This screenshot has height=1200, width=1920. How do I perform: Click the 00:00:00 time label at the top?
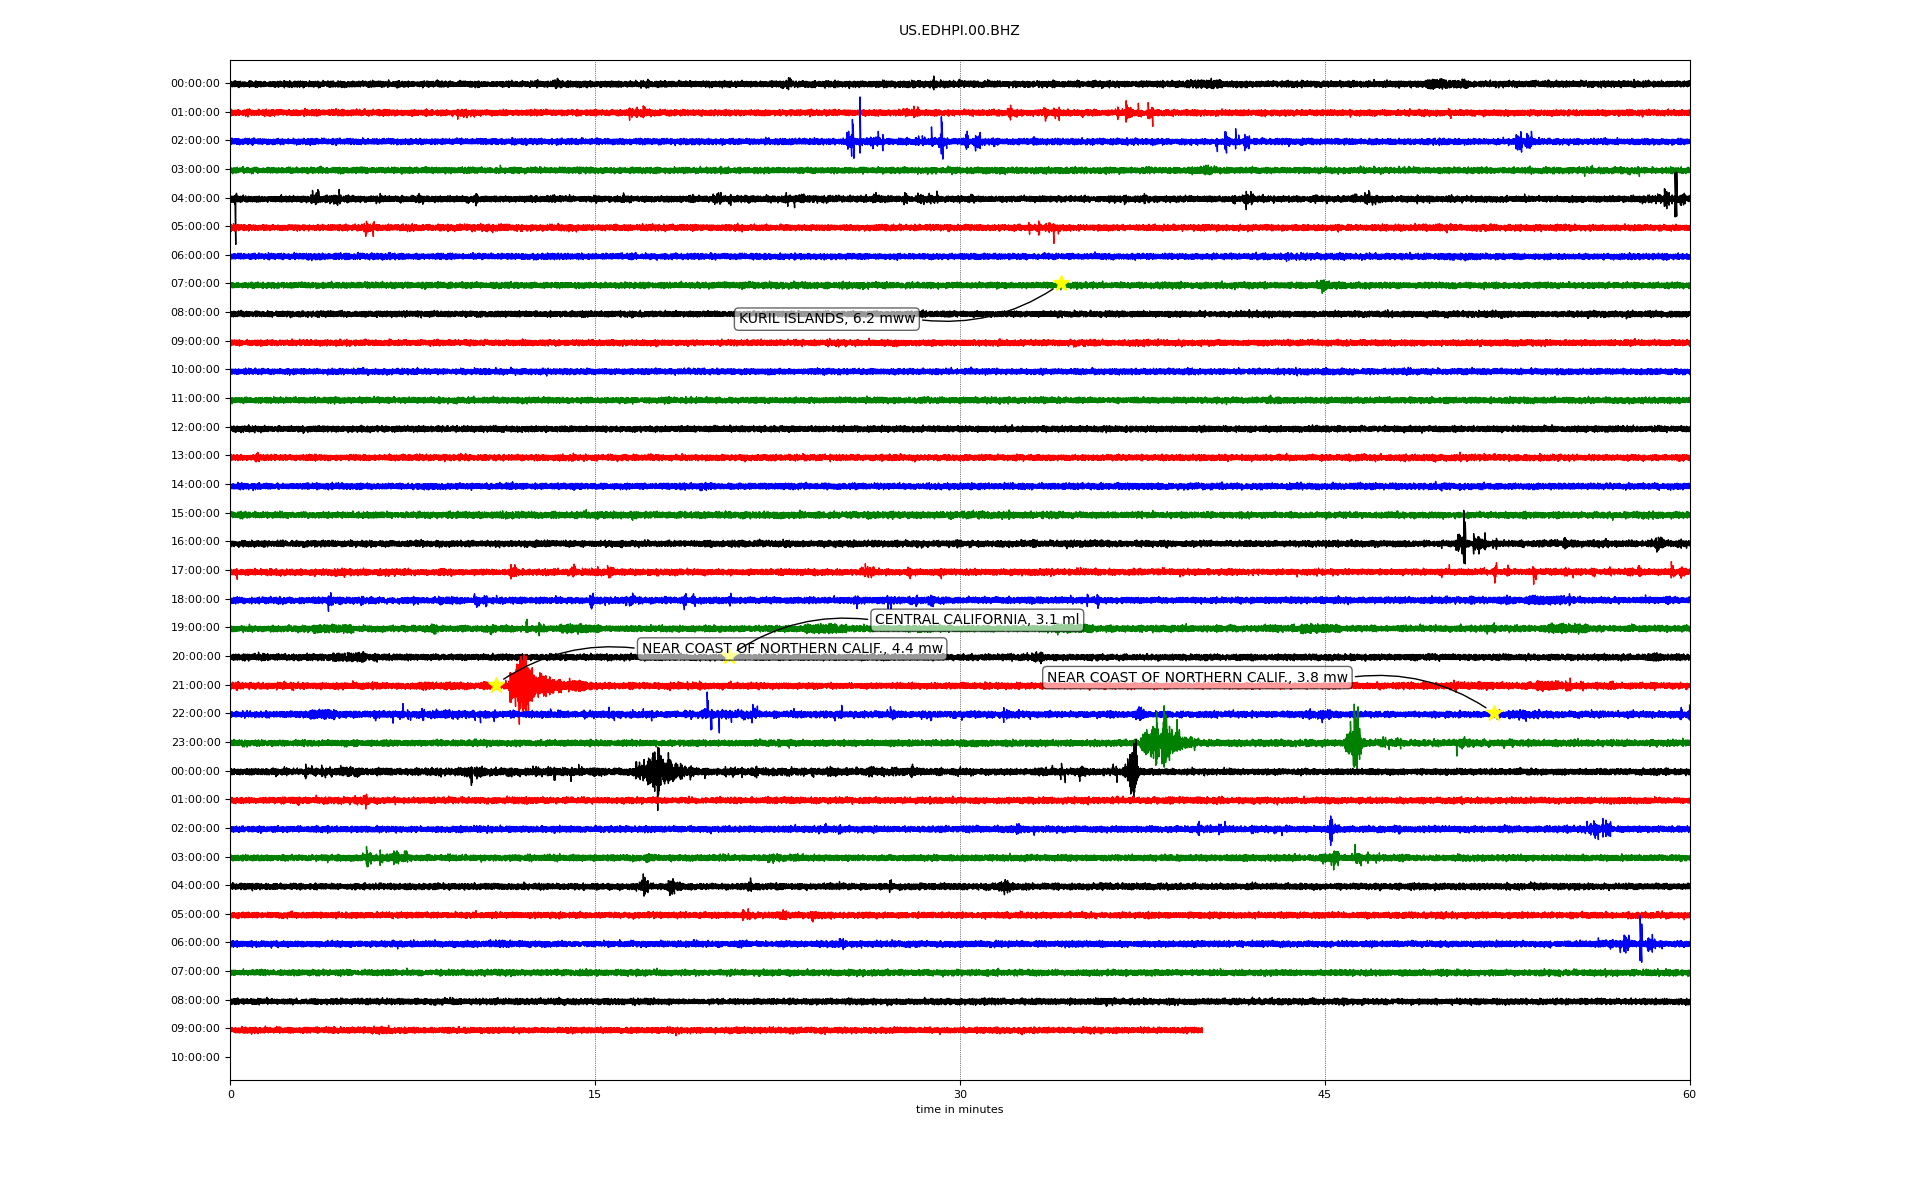[x=195, y=84]
